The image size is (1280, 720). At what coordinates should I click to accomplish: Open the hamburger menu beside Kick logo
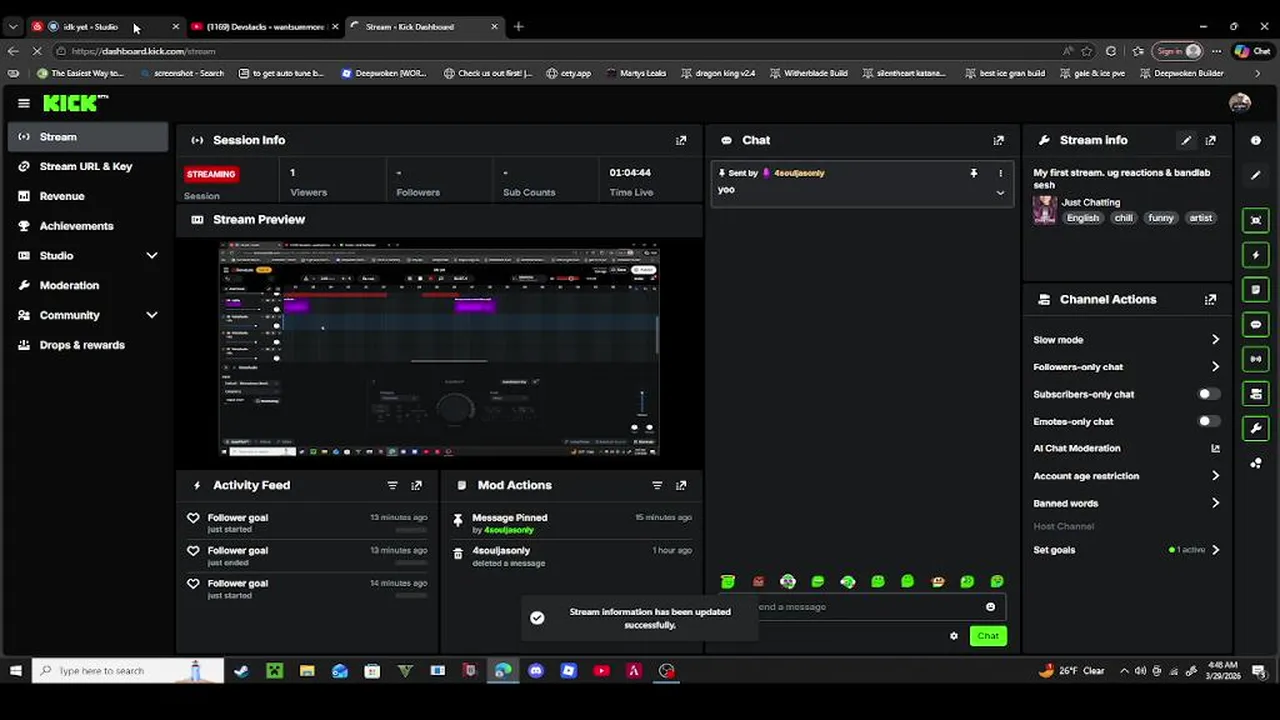[23, 103]
